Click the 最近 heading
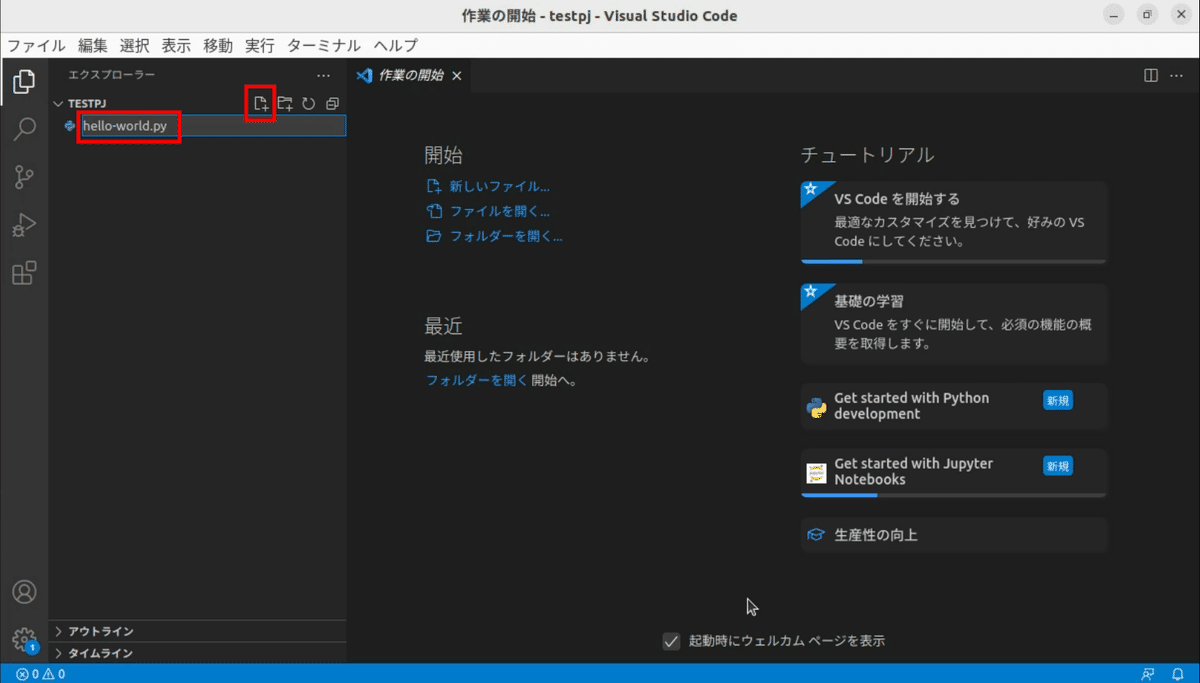Viewport: 1200px width, 683px height. coord(443,326)
